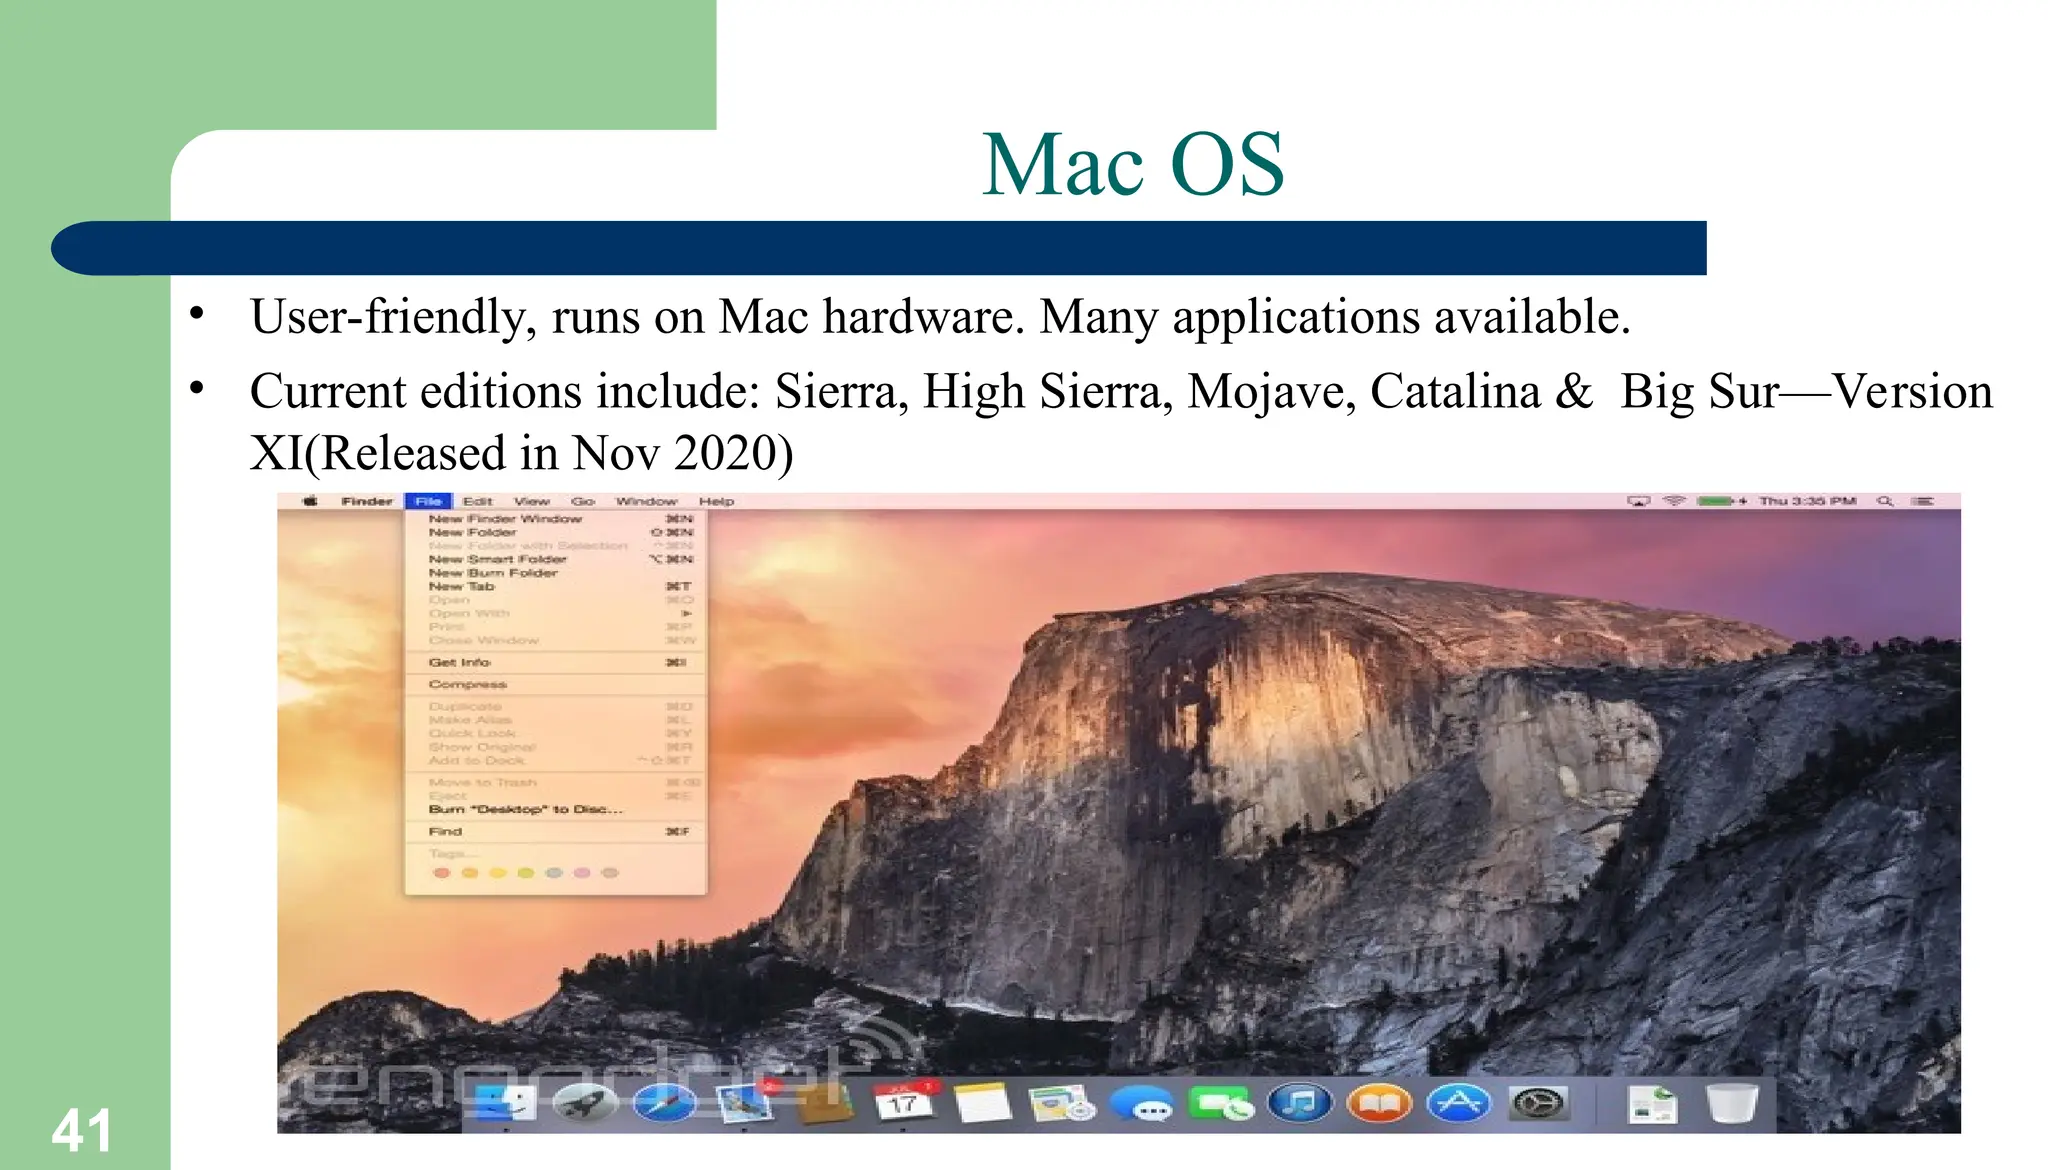
Task: Click Wi-Fi icon in menu bar
Action: click(x=1674, y=501)
